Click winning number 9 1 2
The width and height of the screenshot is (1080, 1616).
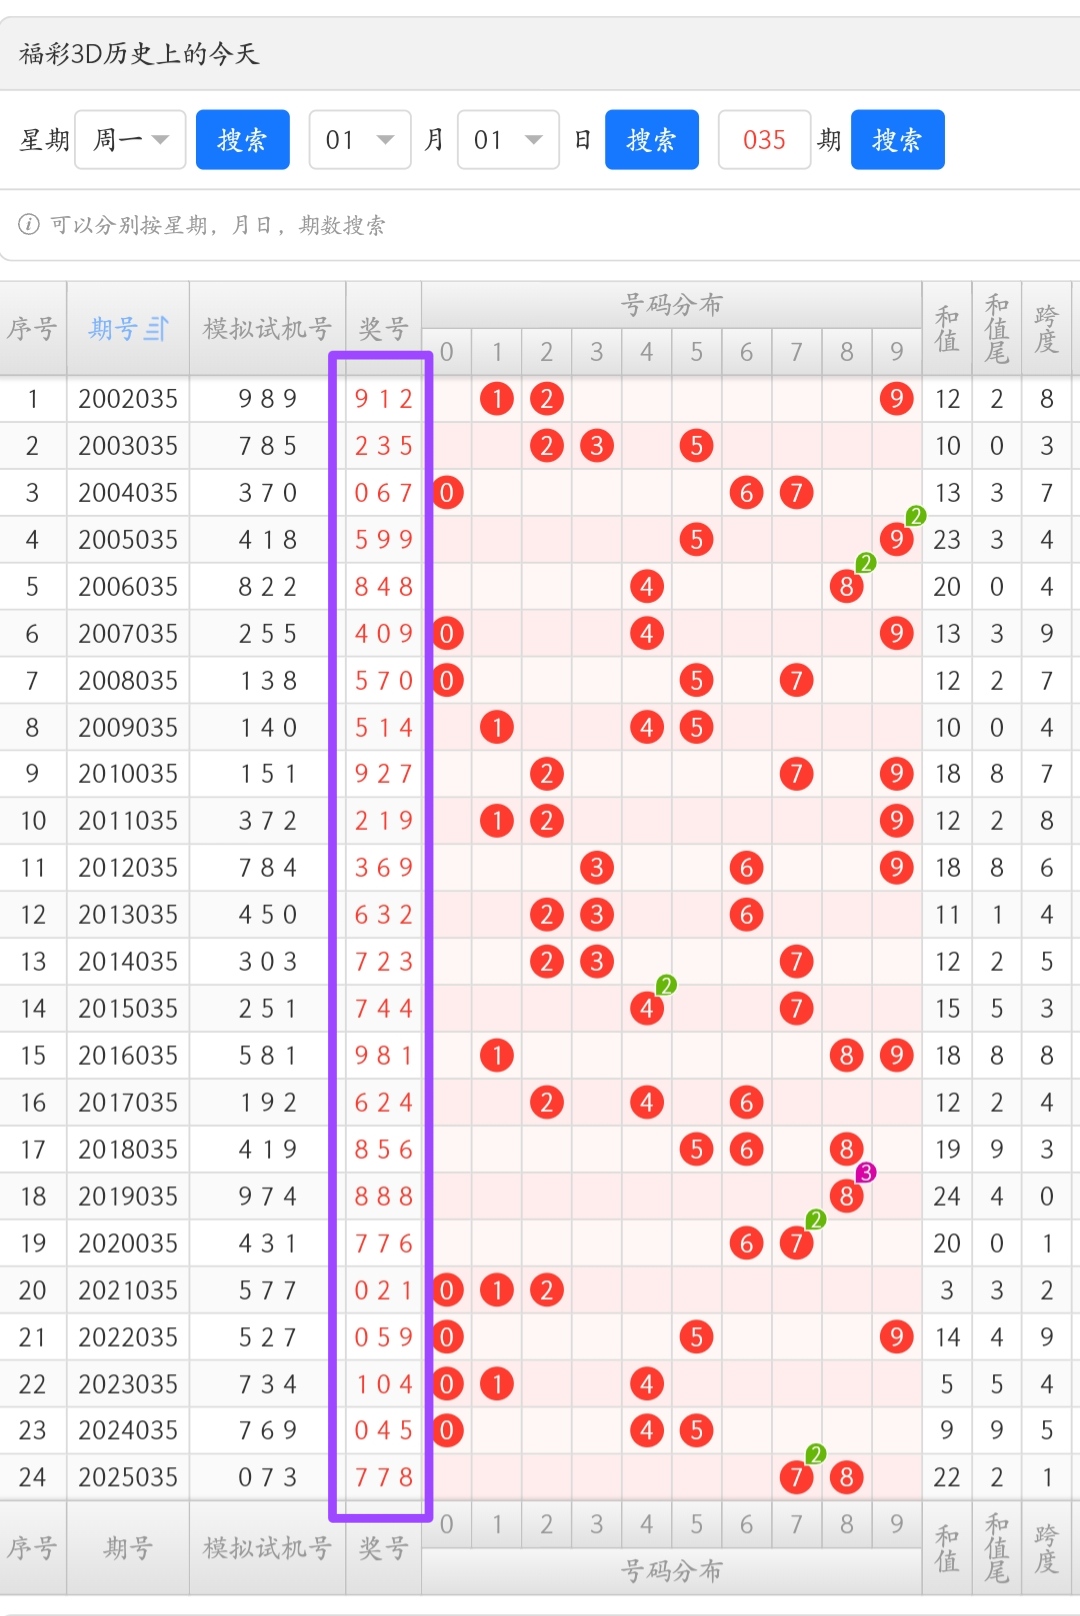click(383, 399)
